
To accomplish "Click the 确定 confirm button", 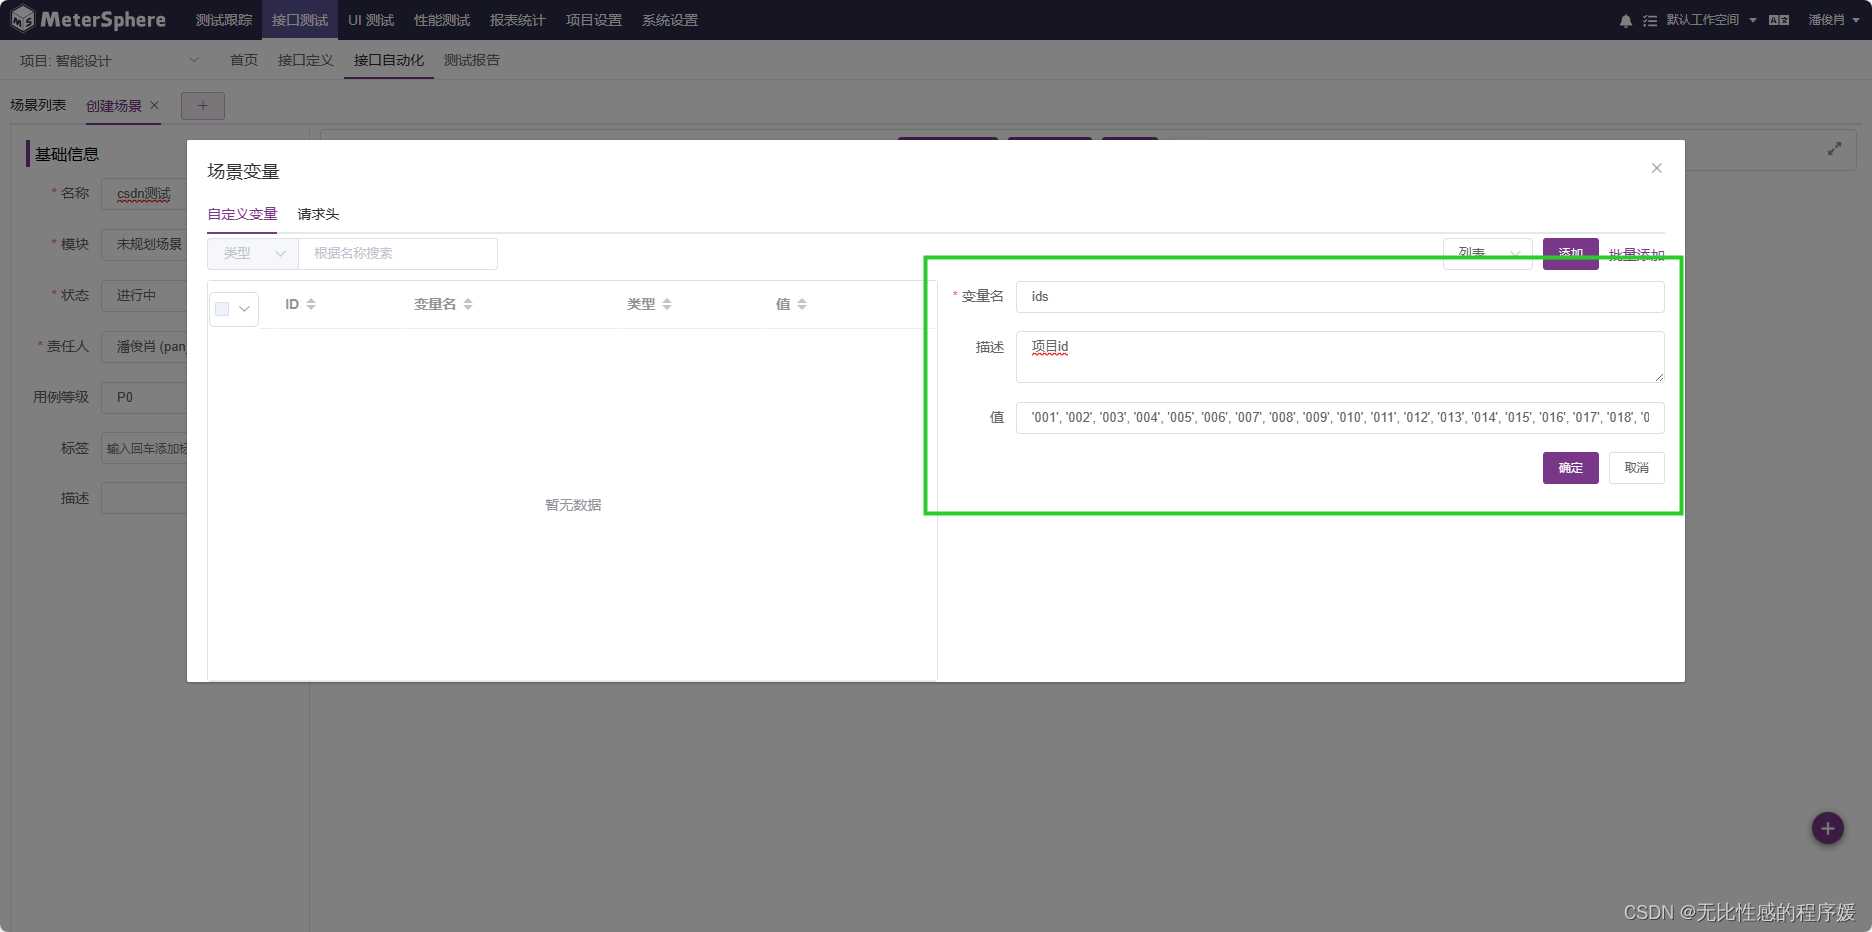I will pos(1571,468).
